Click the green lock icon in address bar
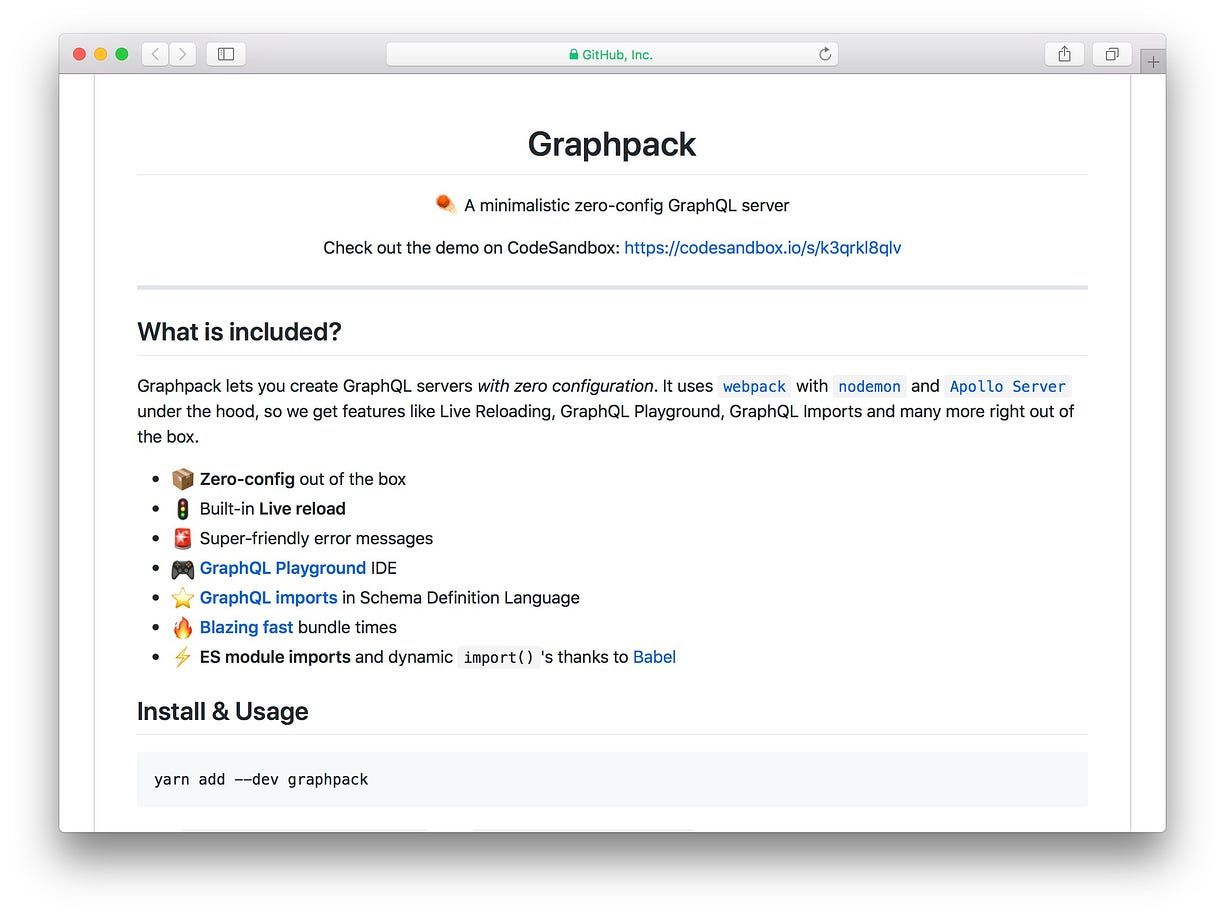Viewport: 1225px width, 917px height. [573, 55]
